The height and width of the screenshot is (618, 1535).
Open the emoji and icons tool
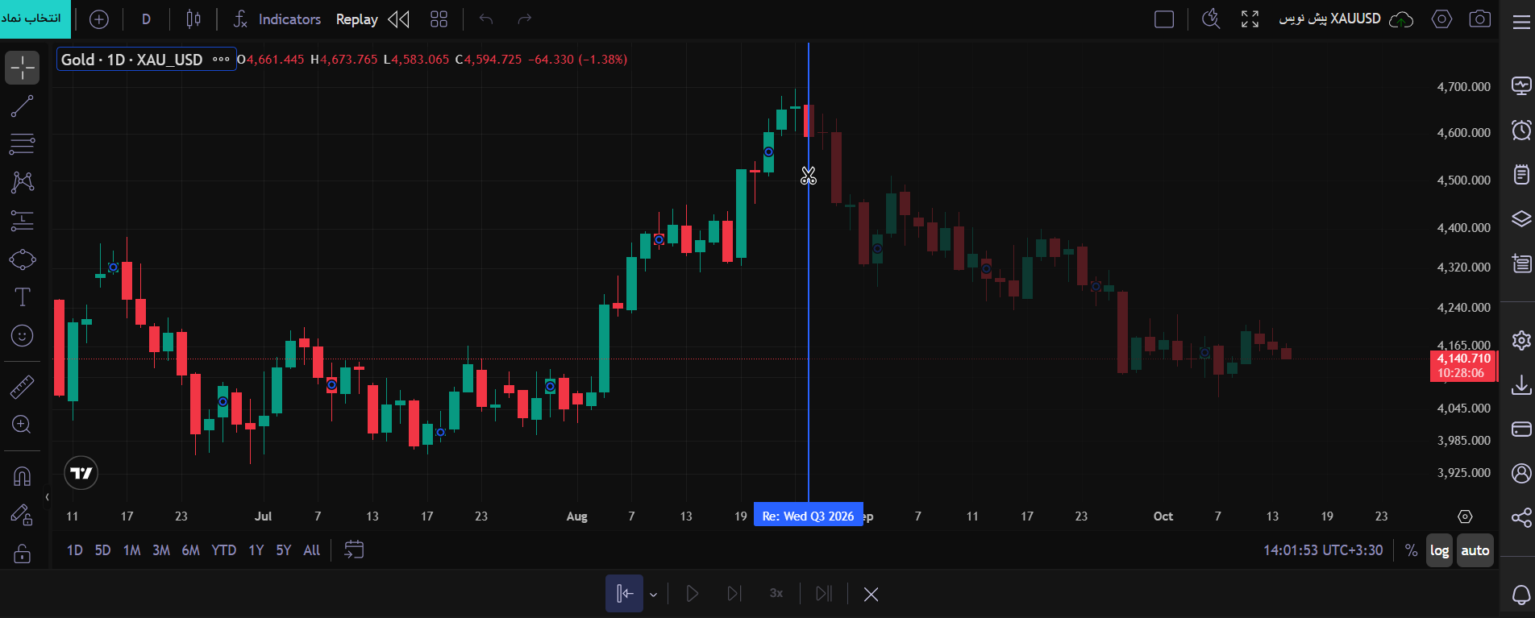click(22, 336)
